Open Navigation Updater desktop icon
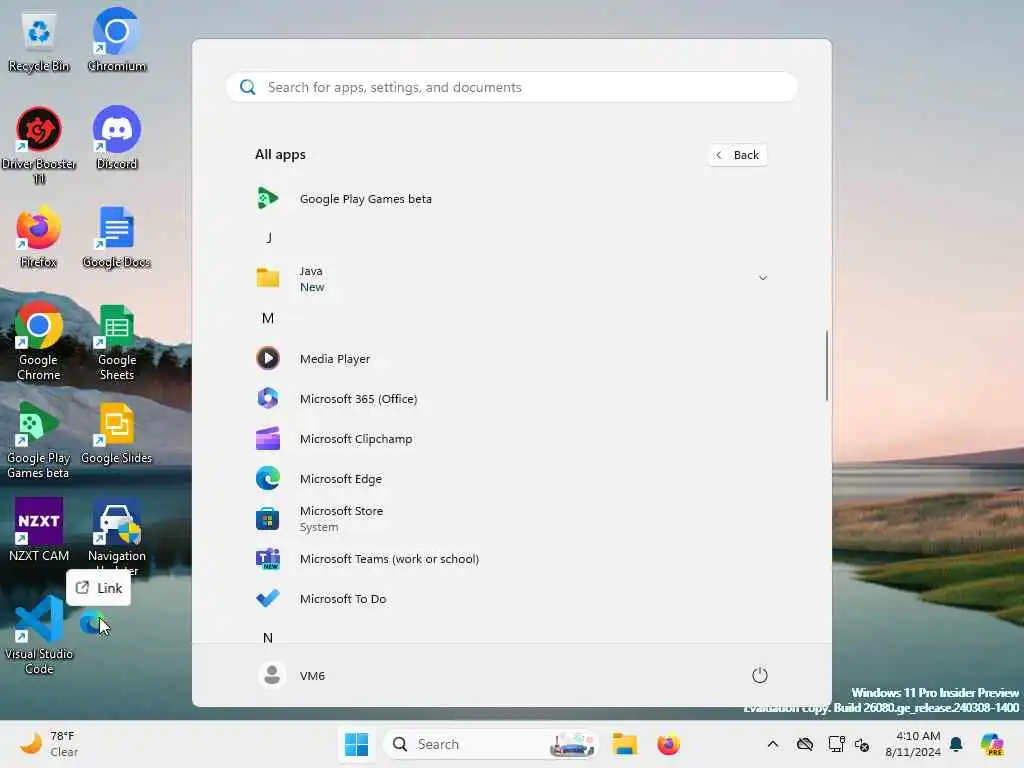 tap(117, 537)
